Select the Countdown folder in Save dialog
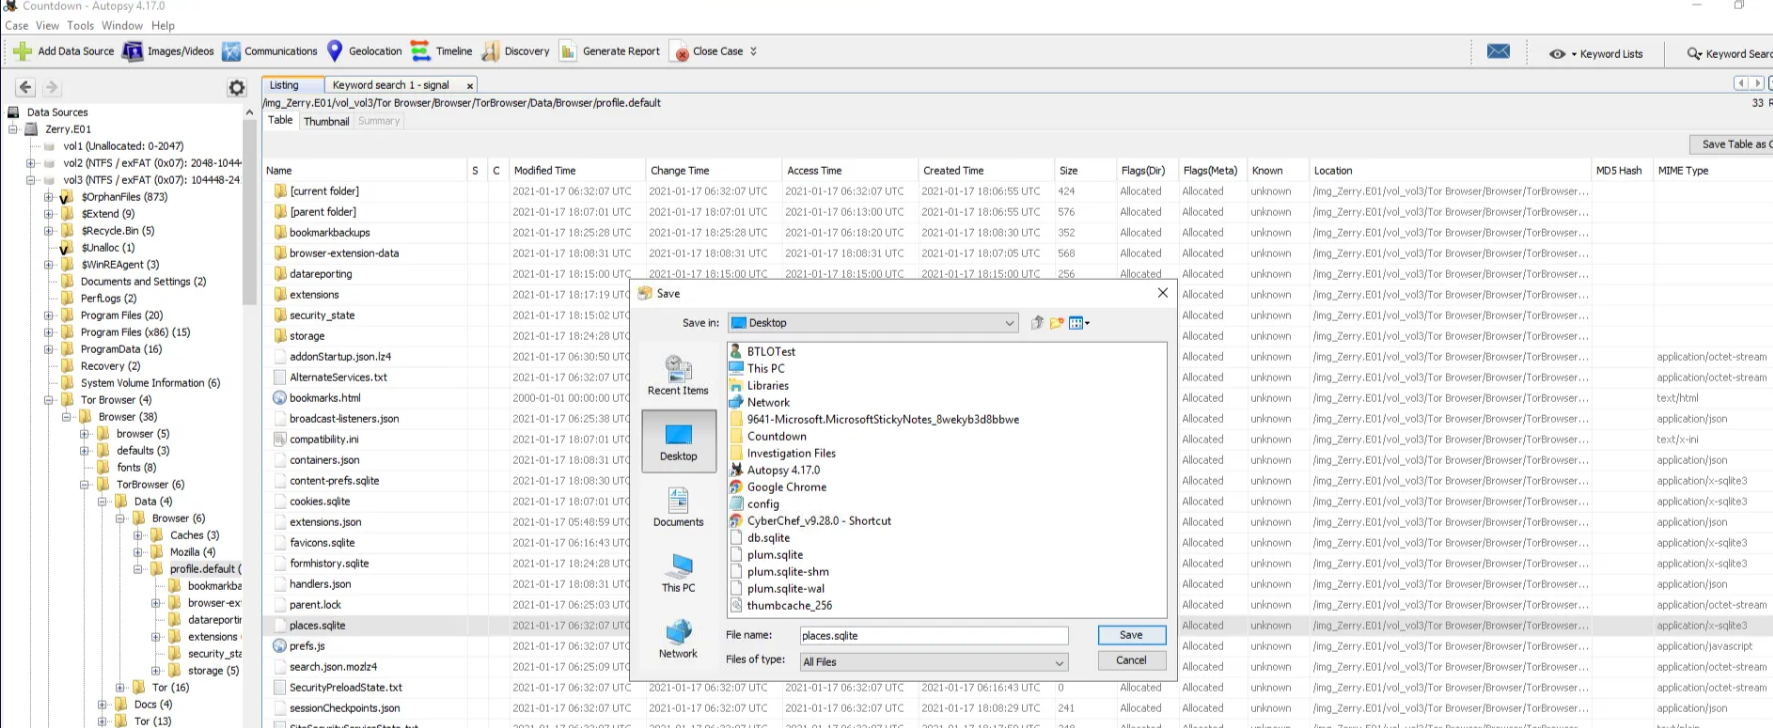Screen dimensions: 1773x728 (768, 437)
